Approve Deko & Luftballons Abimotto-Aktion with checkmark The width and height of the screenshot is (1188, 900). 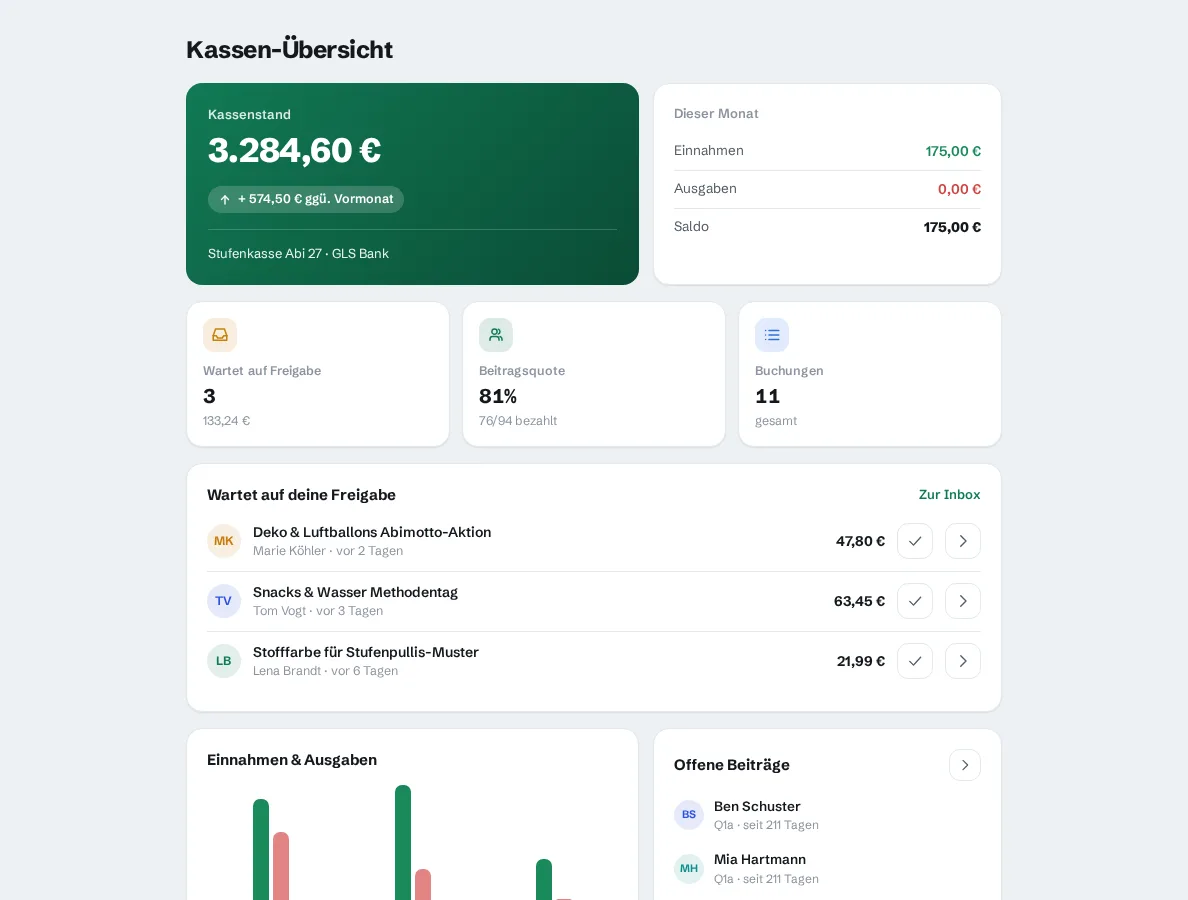coord(914,541)
